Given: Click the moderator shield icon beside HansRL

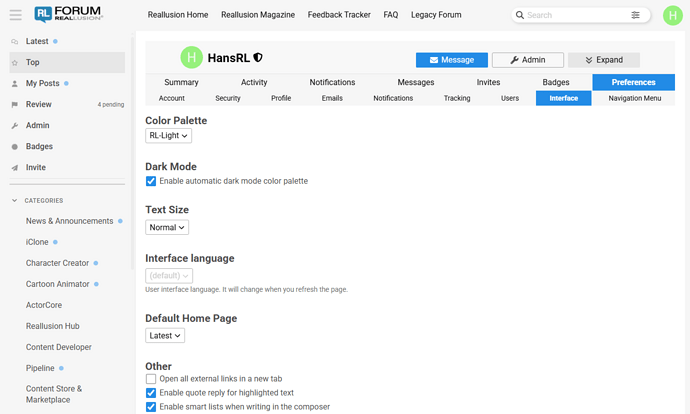Looking at the screenshot, I should click(x=258, y=58).
